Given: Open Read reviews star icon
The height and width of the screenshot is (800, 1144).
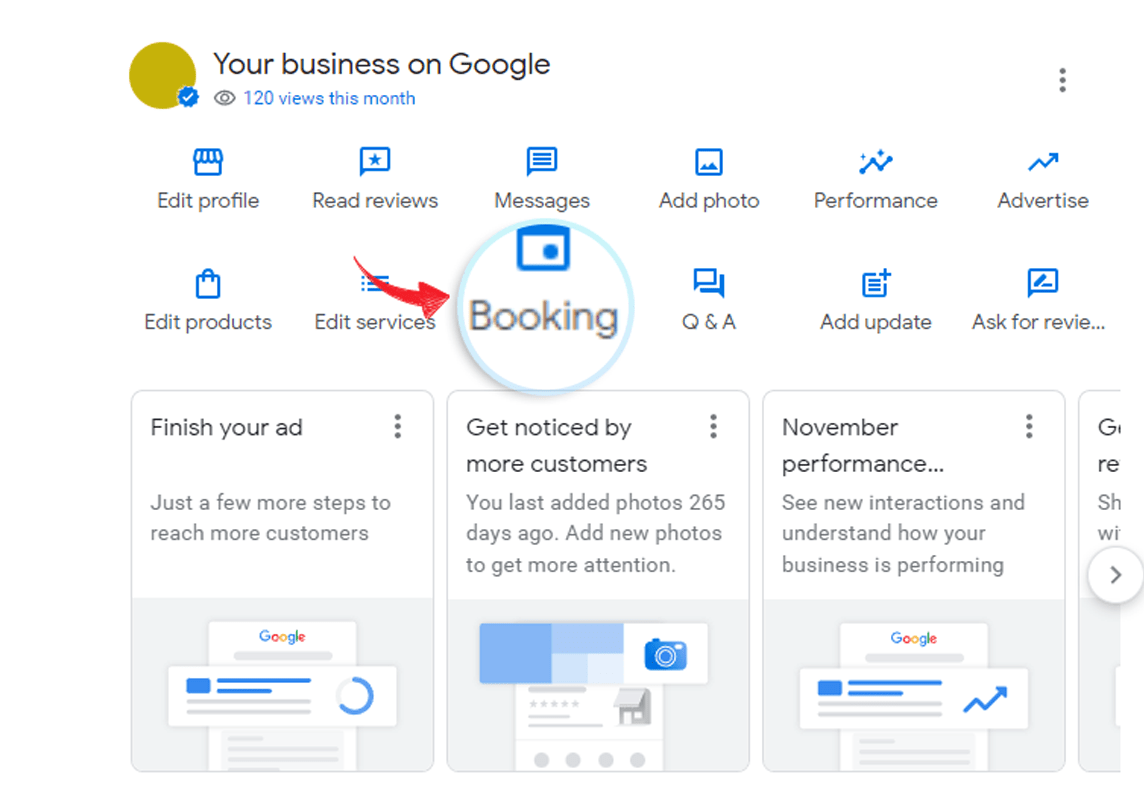Looking at the screenshot, I should (375, 162).
